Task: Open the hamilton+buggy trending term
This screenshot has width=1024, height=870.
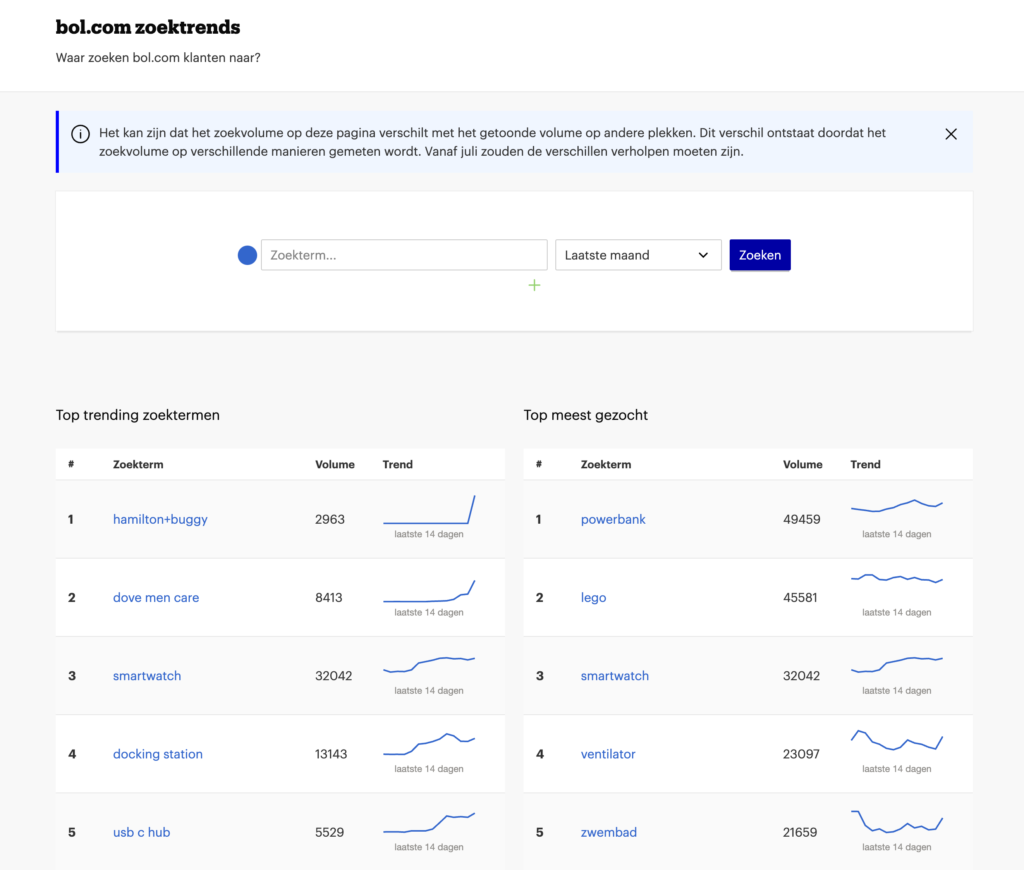Action: (160, 519)
